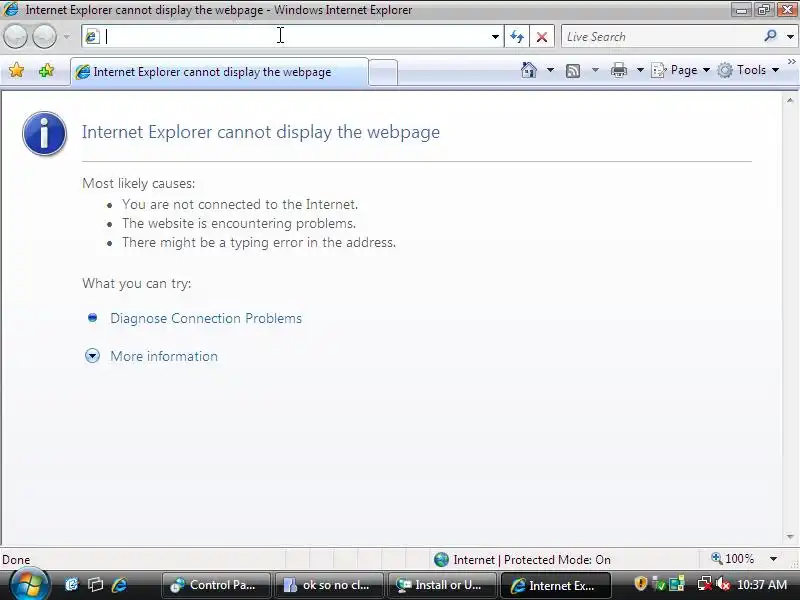Click the scroll up arrow

790,101
